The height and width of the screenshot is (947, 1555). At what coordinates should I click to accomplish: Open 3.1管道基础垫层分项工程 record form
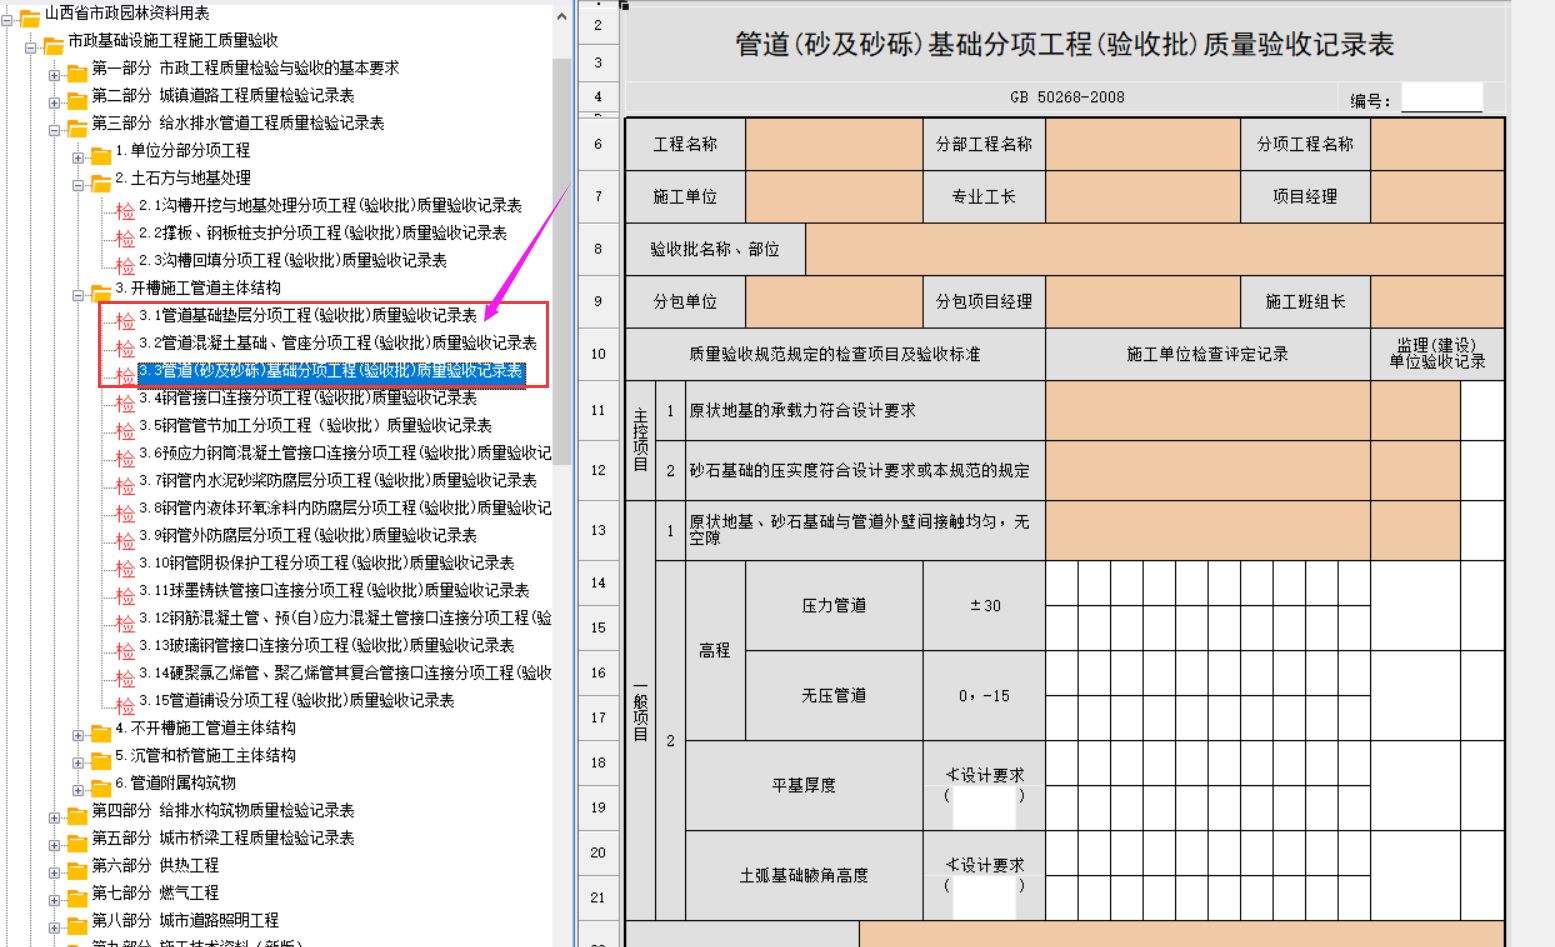click(308, 315)
